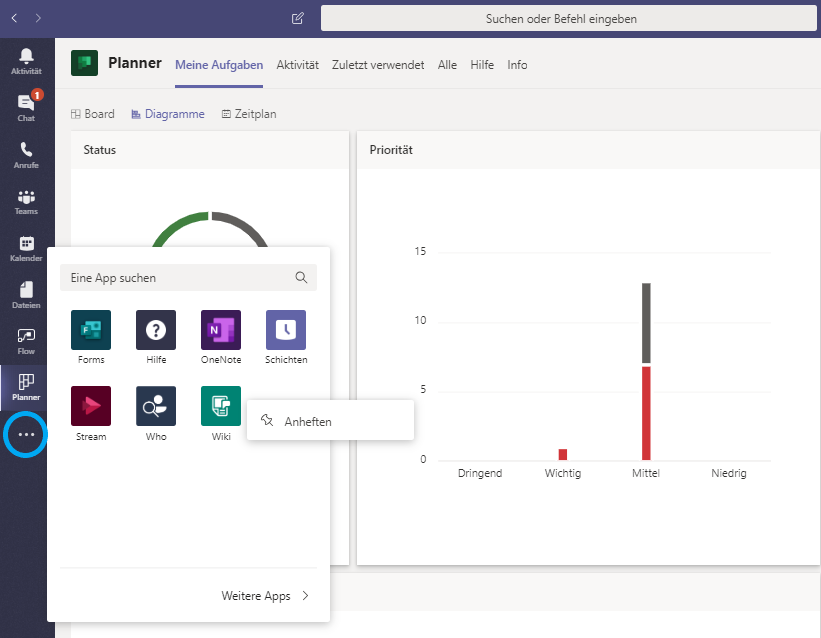821x638 pixels.
Task: Select the Planner app in the sidebar
Action: coord(26,388)
